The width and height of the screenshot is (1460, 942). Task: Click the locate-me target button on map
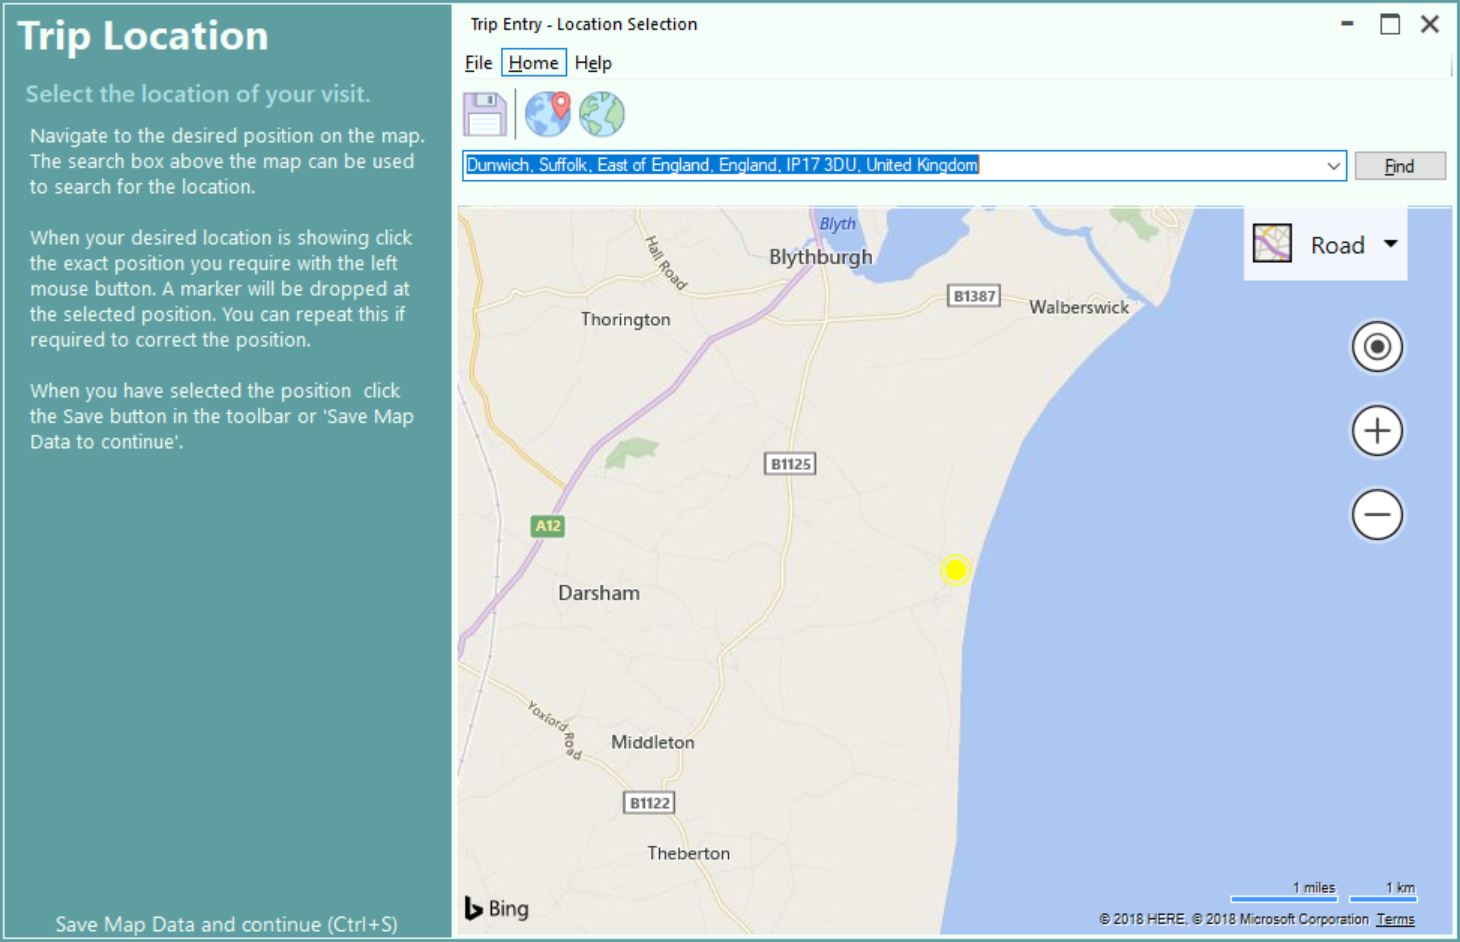[x=1377, y=347]
